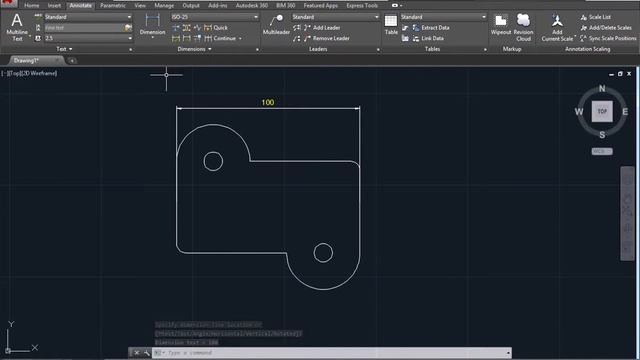Click the E direction on the compass

pyautogui.click(x=625, y=111)
